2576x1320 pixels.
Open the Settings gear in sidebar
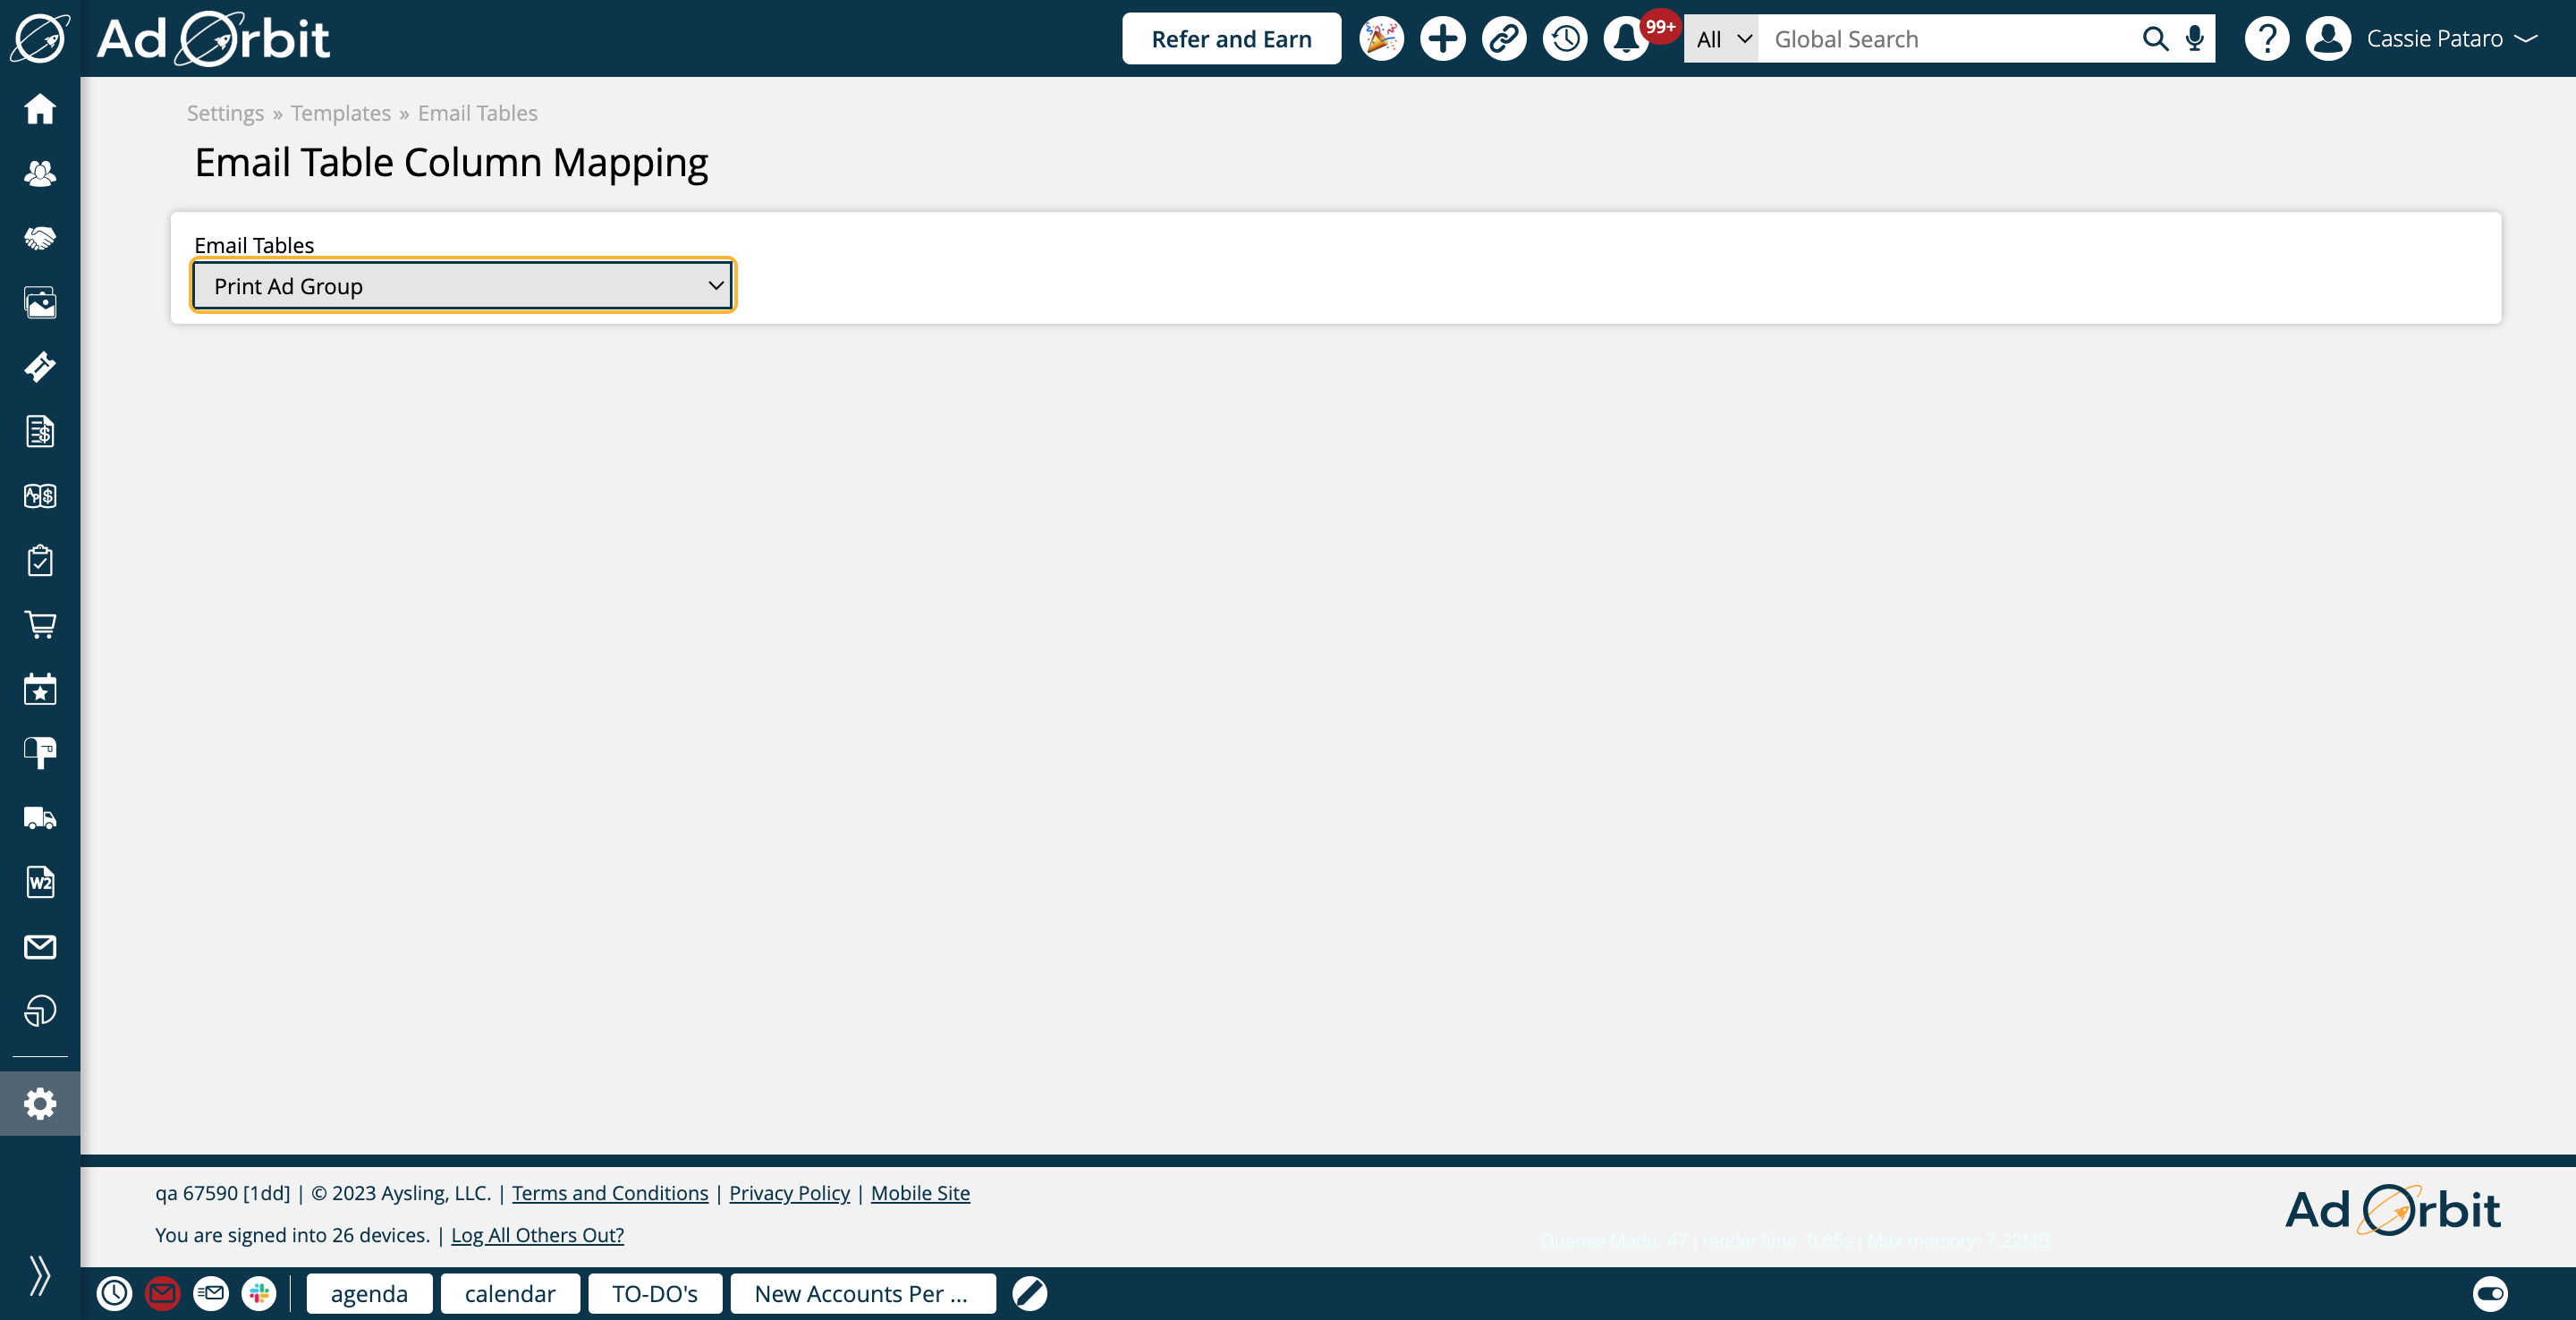(x=40, y=1104)
